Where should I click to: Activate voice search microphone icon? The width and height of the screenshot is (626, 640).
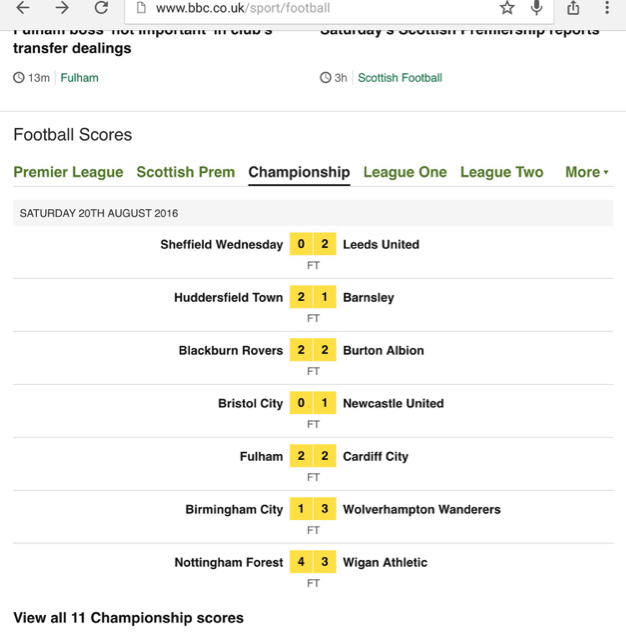[537, 7]
